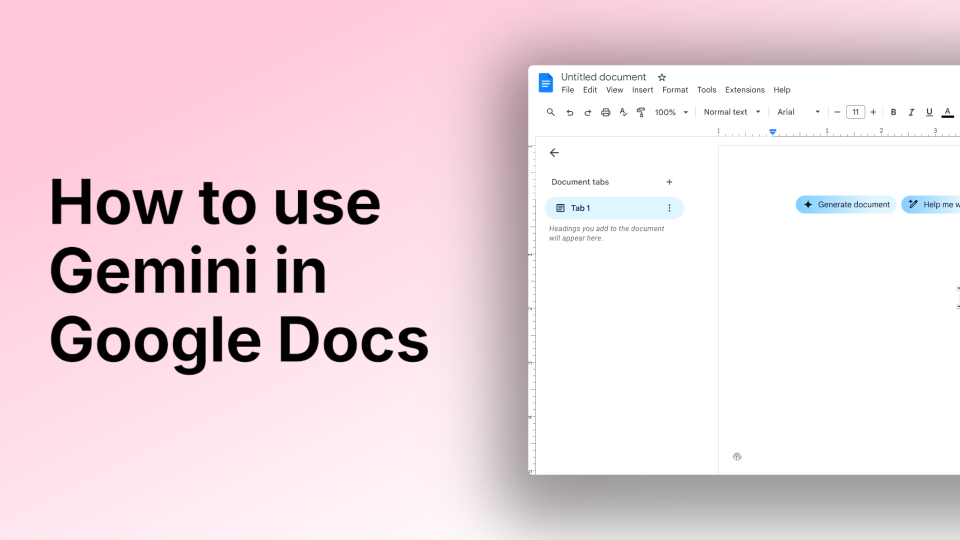This screenshot has height=540, width=960.
Task: Open the Edit menu
Action: coord(590,90)
